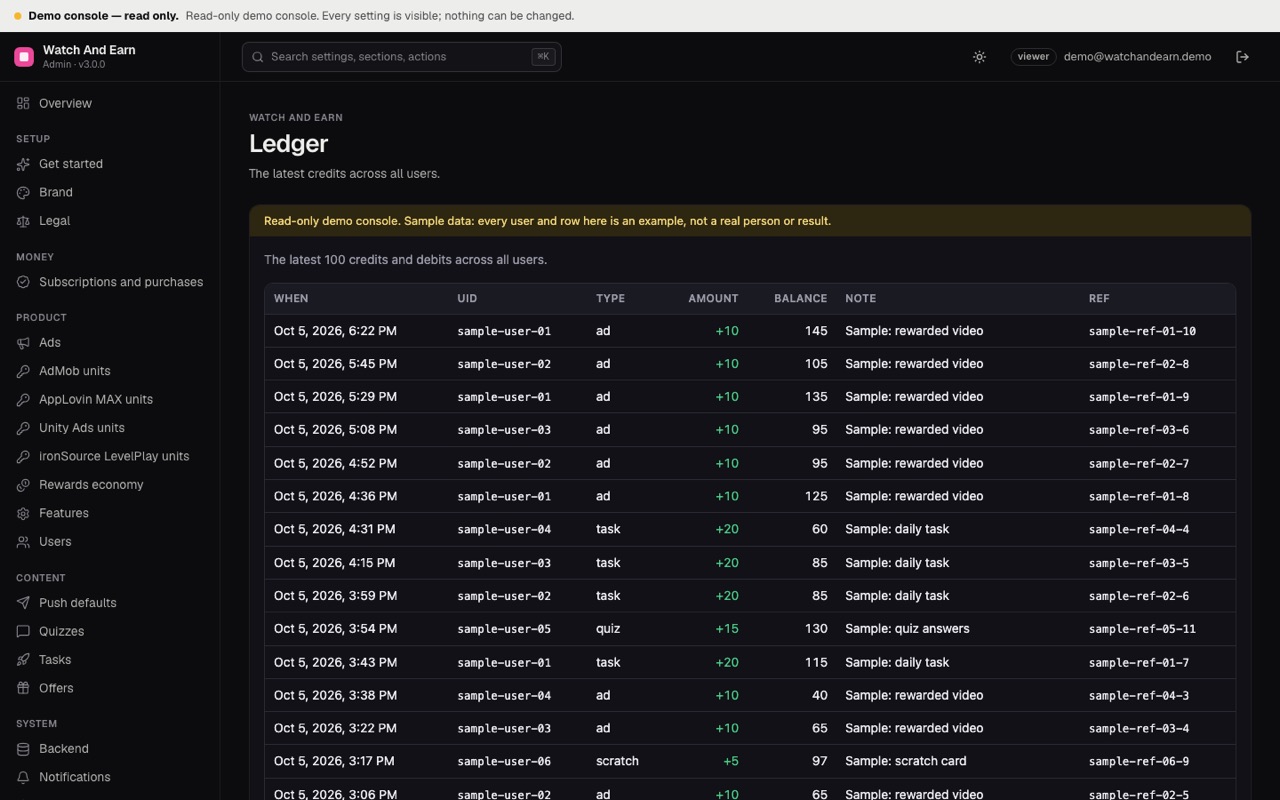Click the AMOUNT column header
The width and height of the screenshot is (1280, 800).
713,299
